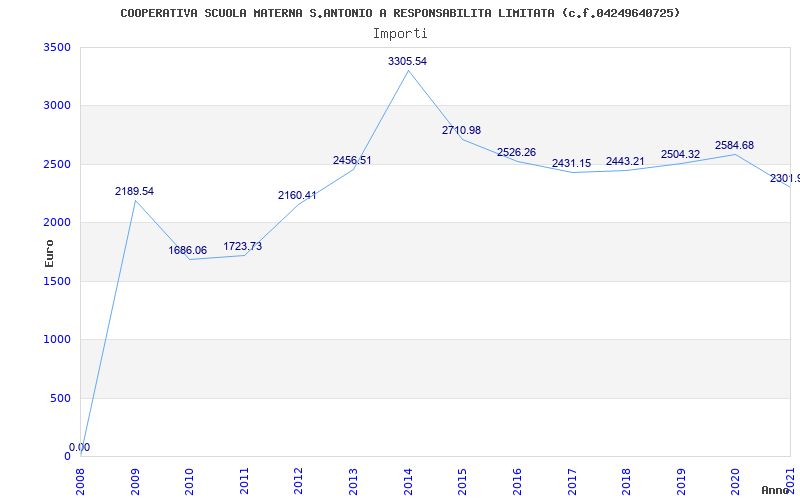Viewport: 800px width, 500px height.
Task: Click the 3500 y-axis tick
Action: click(55, 47)
